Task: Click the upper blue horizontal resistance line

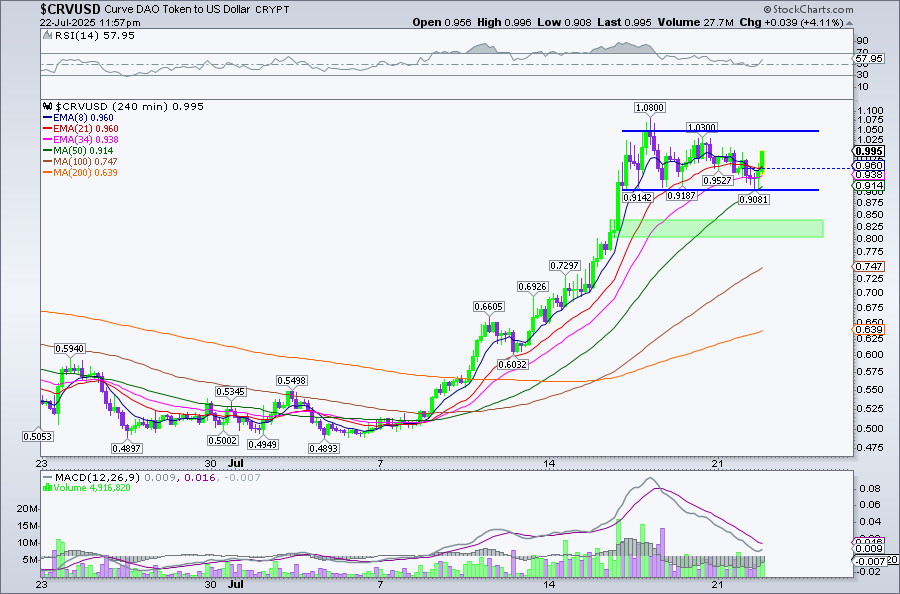Action: pos(720,131)
